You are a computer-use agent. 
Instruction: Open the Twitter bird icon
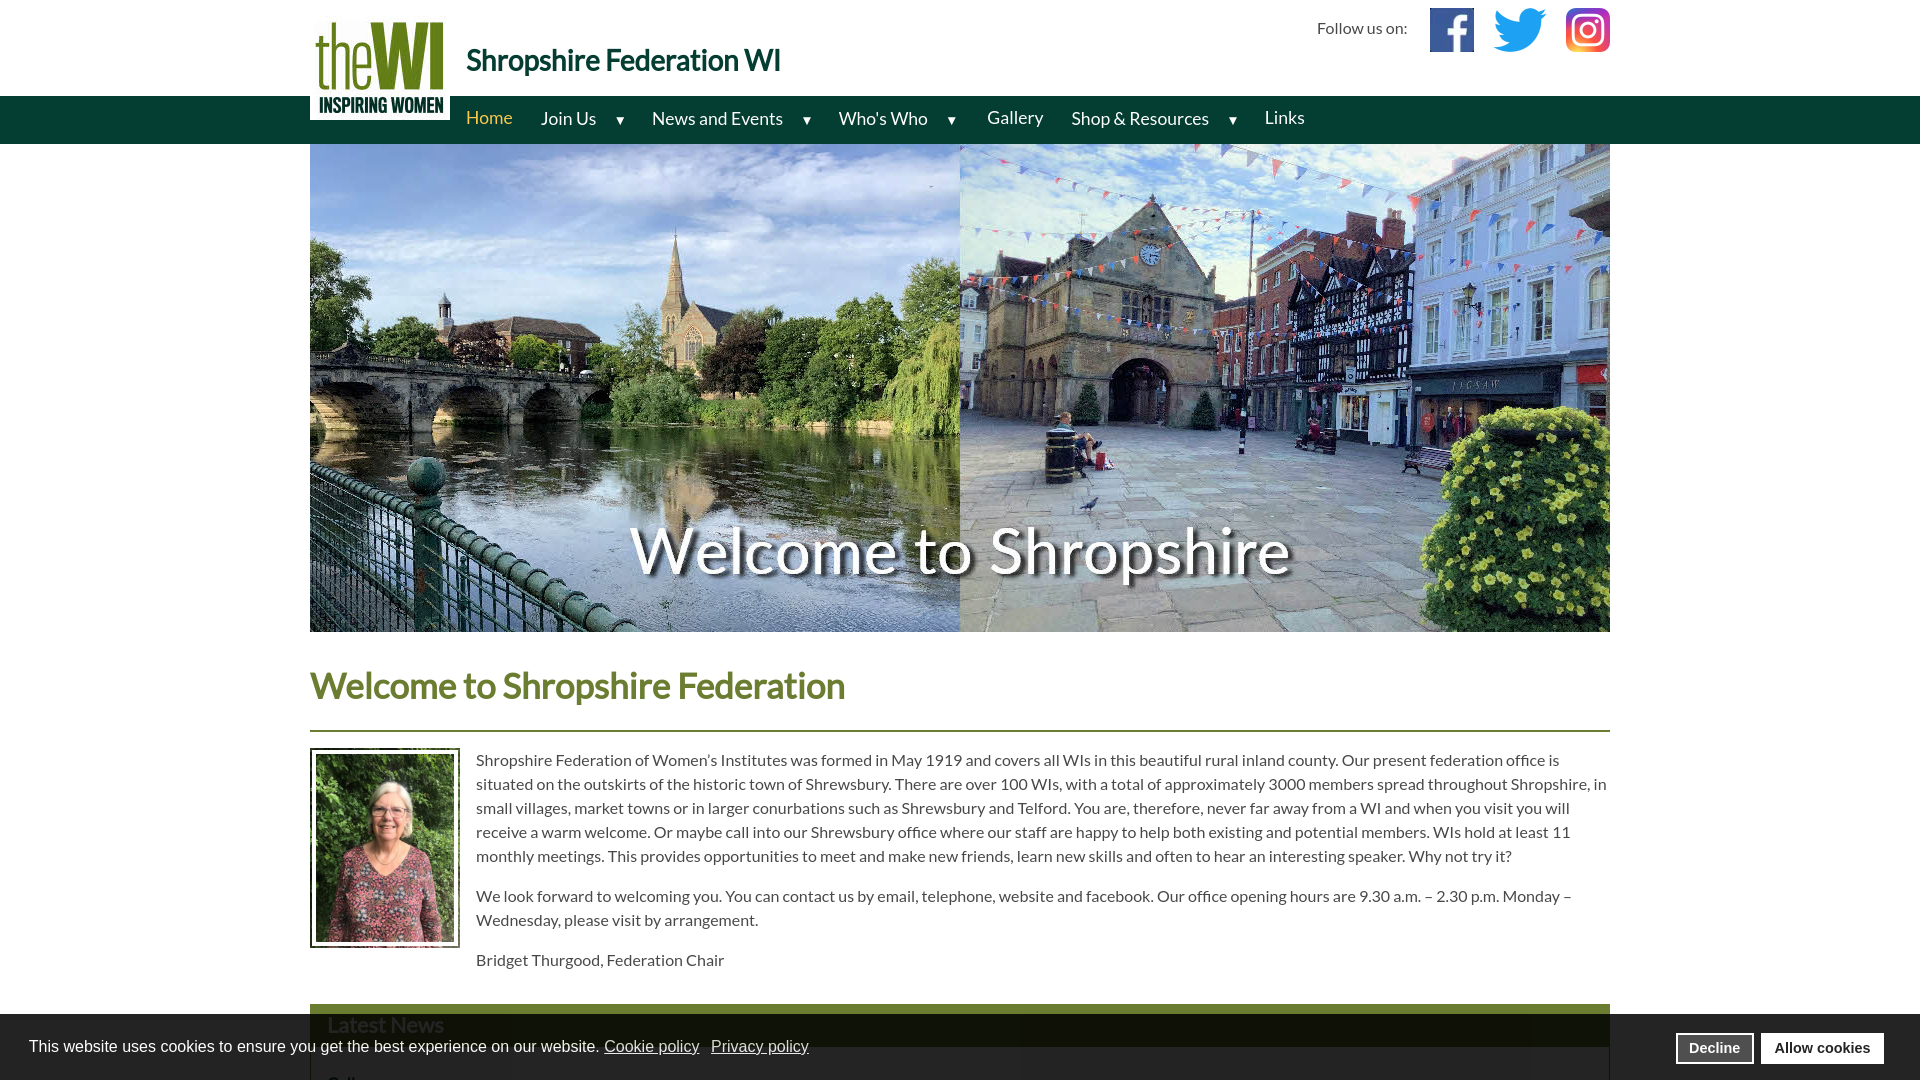coord(1520,30)
